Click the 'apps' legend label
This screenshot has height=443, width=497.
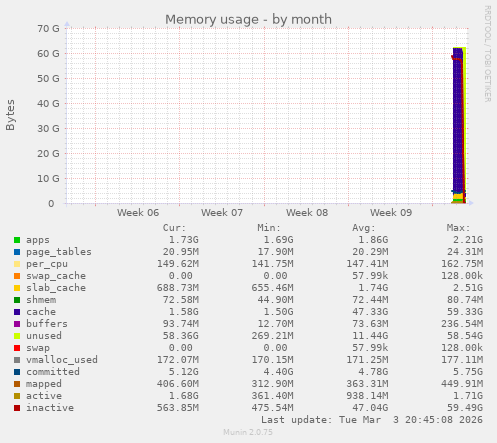(38, 240)
